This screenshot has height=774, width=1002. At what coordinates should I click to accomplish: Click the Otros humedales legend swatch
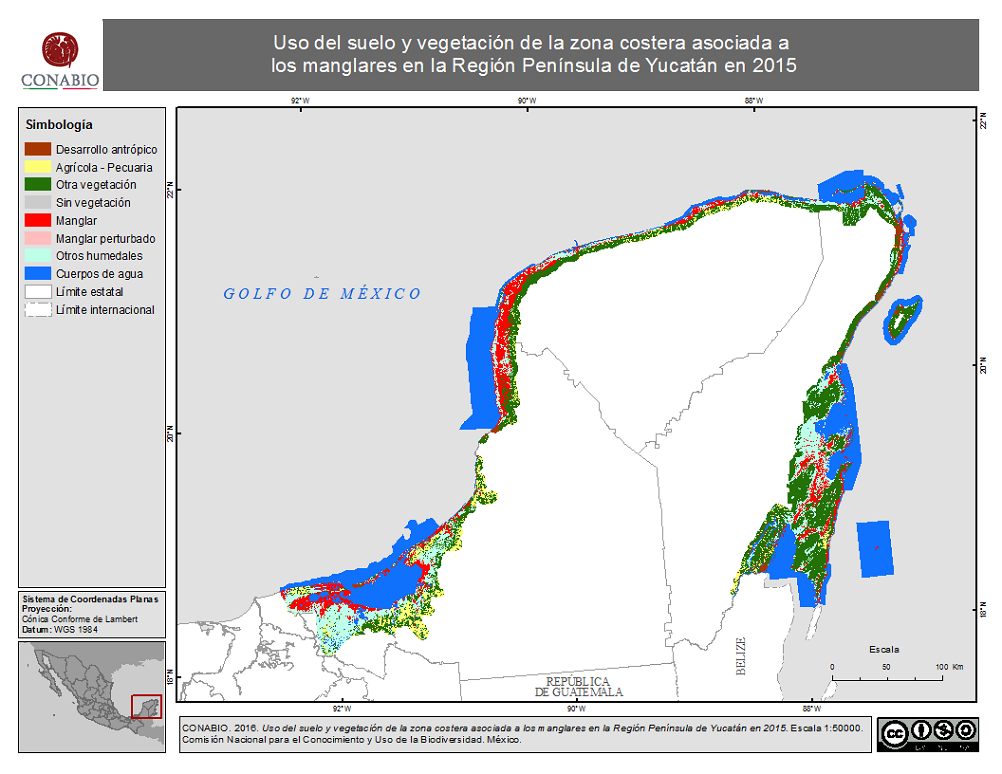pos(38,256)
